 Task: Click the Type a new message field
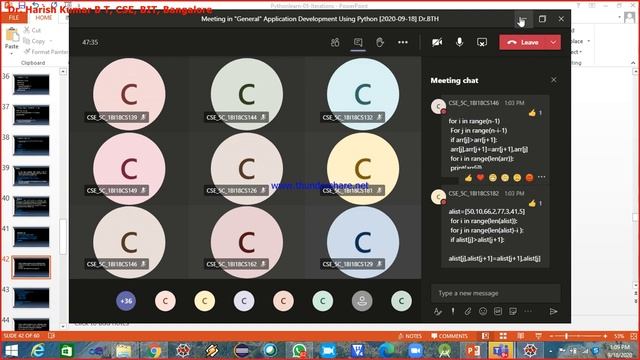tap(496, 293)
